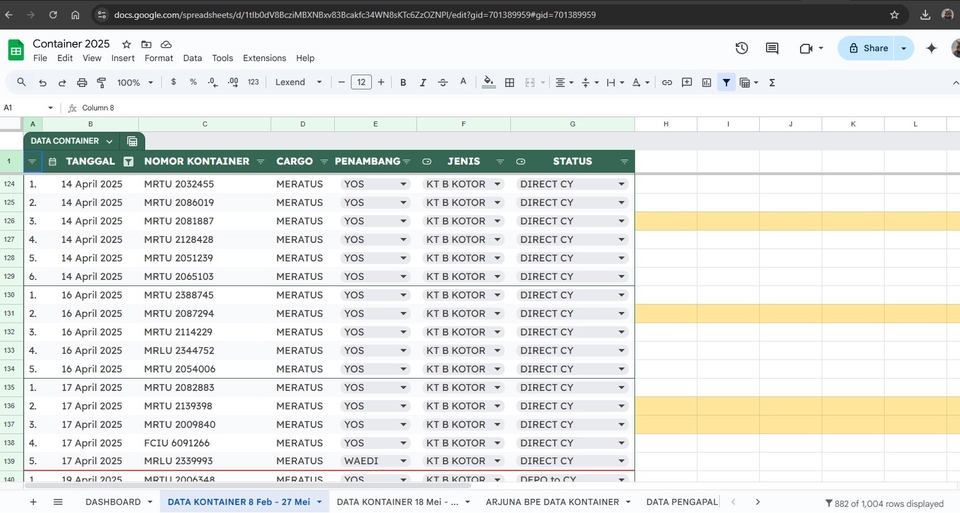Screen dimensions: 960x513
Task: Insert comment icon in toolbar
Action: [687, 83]
